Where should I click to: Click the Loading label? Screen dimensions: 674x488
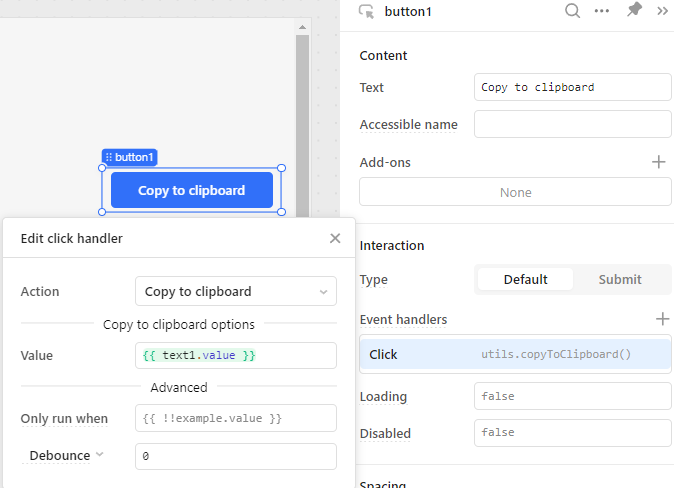pos(383,396)
